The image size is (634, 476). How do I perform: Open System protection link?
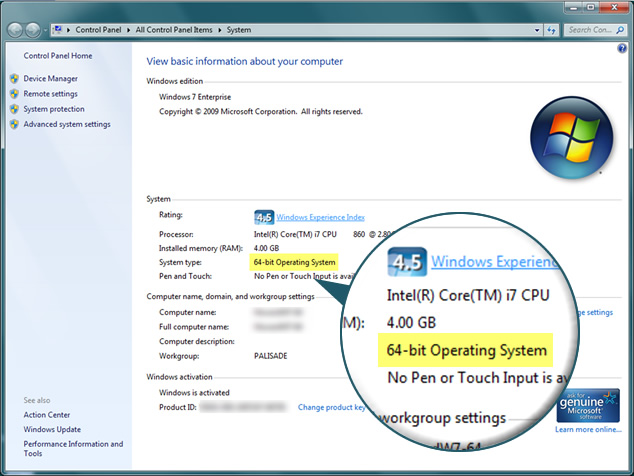(54, 109)
